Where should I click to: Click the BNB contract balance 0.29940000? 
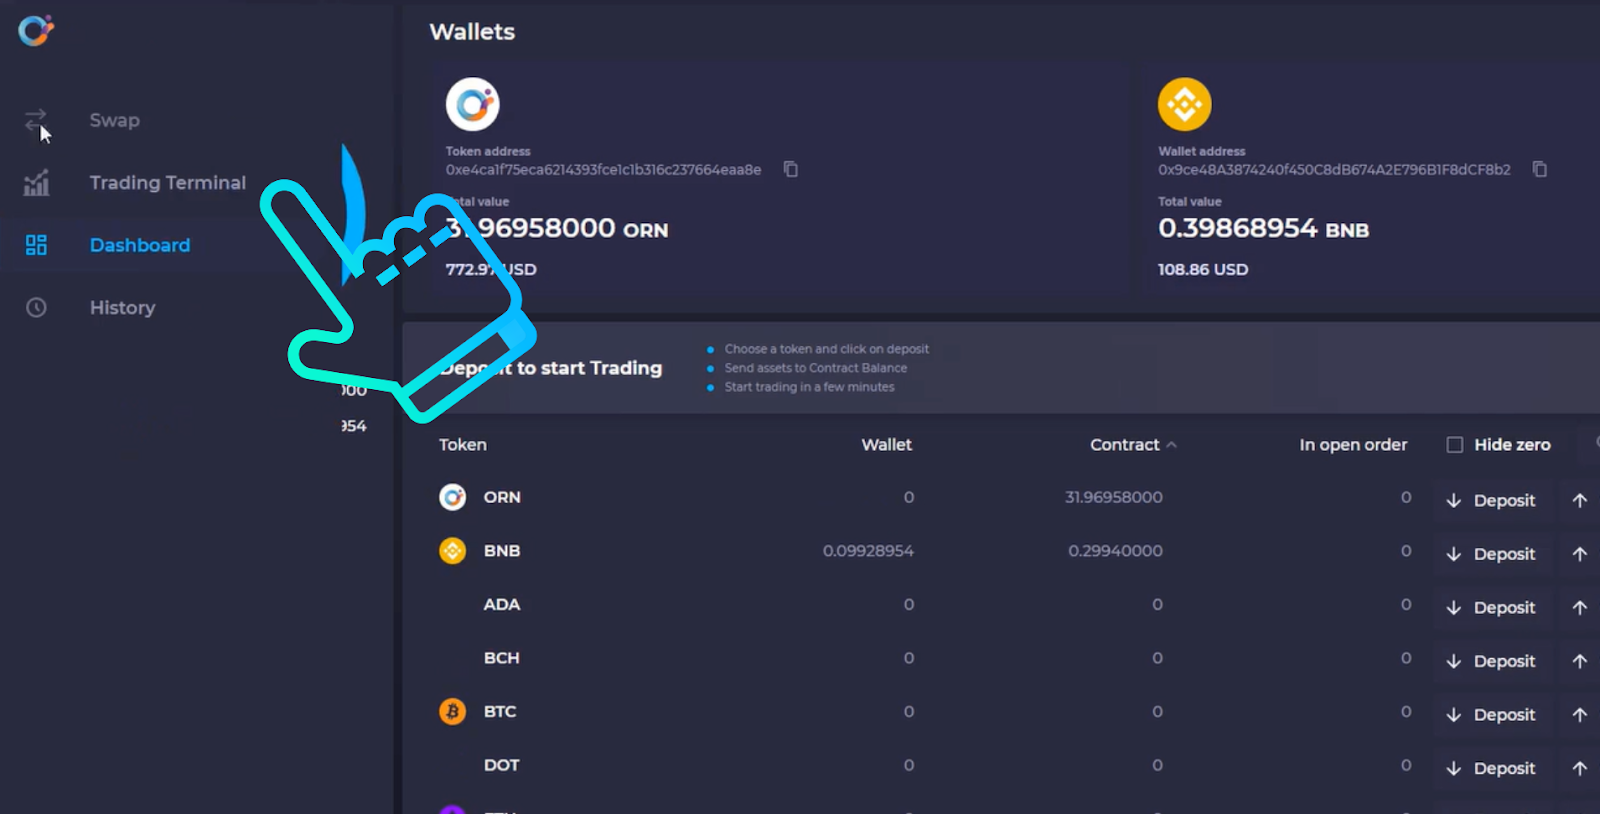pyautogui.click(x=1115, y=551)
